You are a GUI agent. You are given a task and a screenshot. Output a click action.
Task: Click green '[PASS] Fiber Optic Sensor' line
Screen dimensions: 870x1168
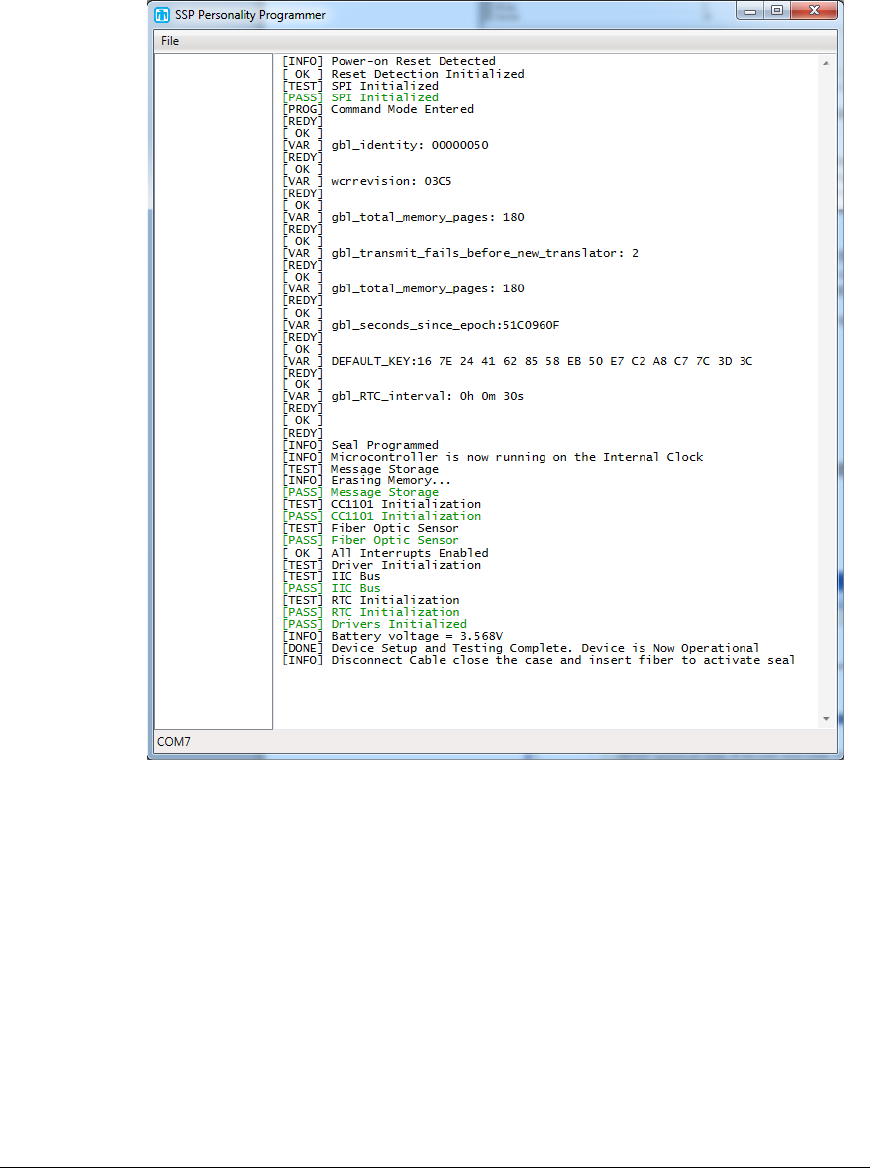[370, 540]
